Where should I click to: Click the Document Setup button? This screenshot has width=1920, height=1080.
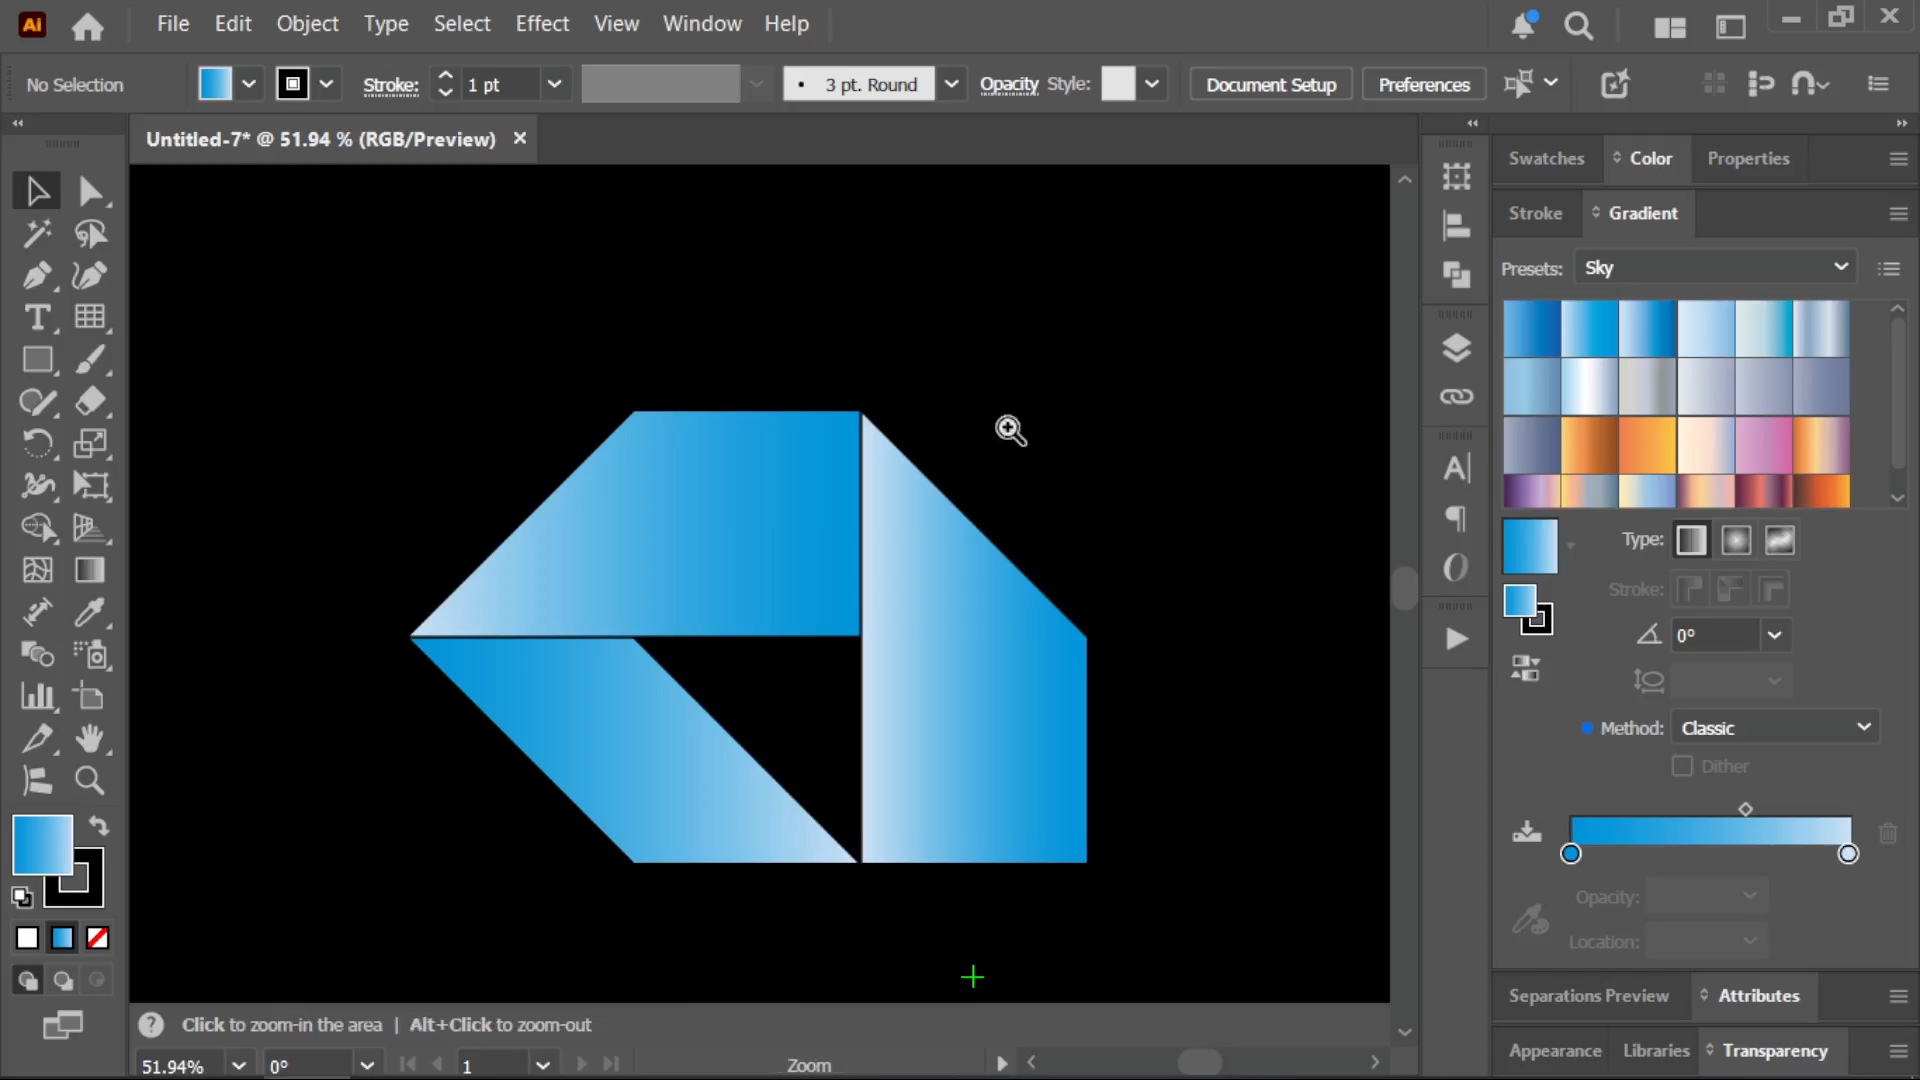(1271, 85)
